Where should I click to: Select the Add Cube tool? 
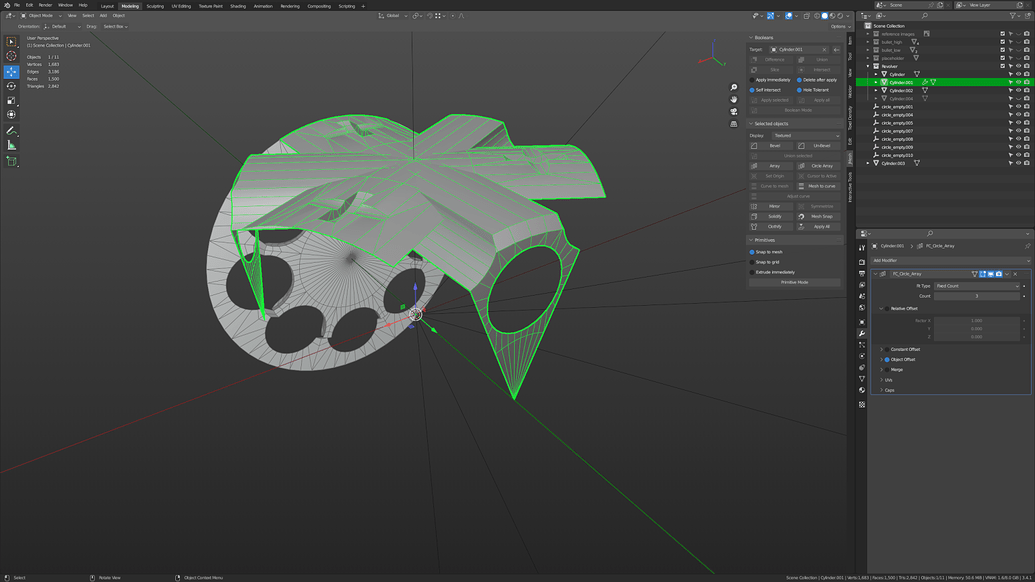coord(11,161)
